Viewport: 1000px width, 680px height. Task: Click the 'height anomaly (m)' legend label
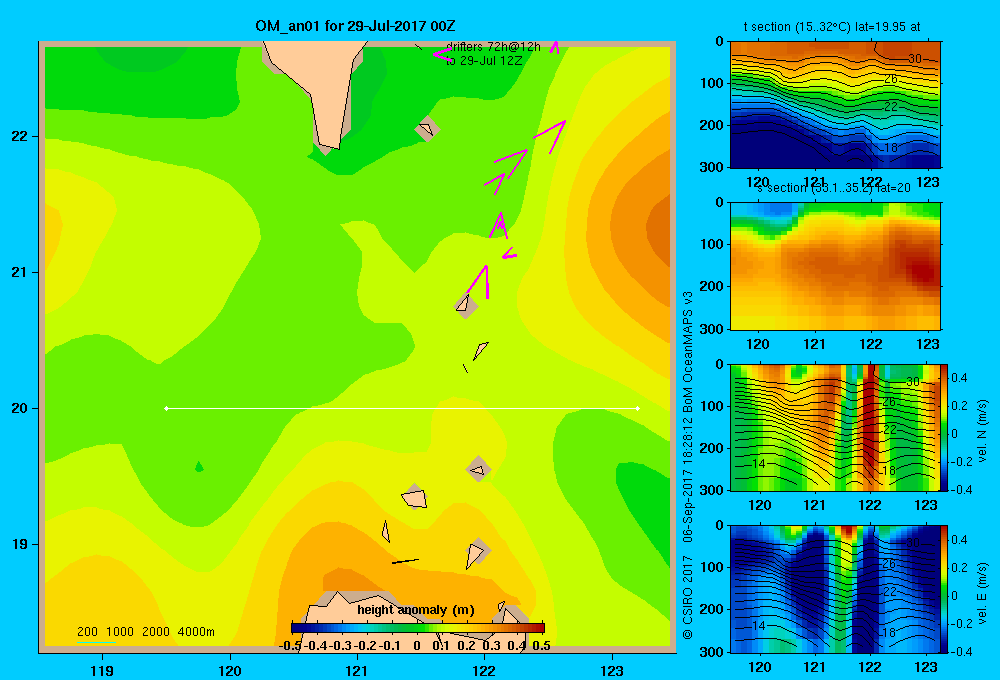416,610
